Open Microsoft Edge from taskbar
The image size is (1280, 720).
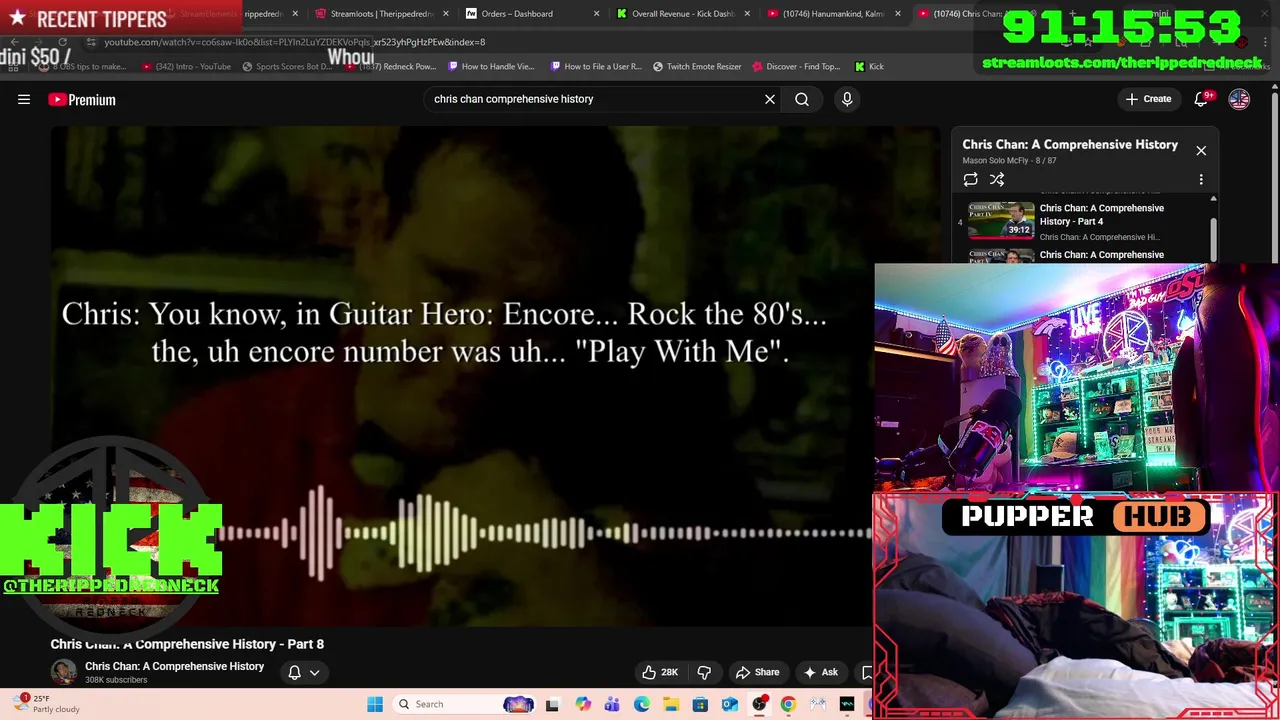pyautogui.click(x=641, y=704)
